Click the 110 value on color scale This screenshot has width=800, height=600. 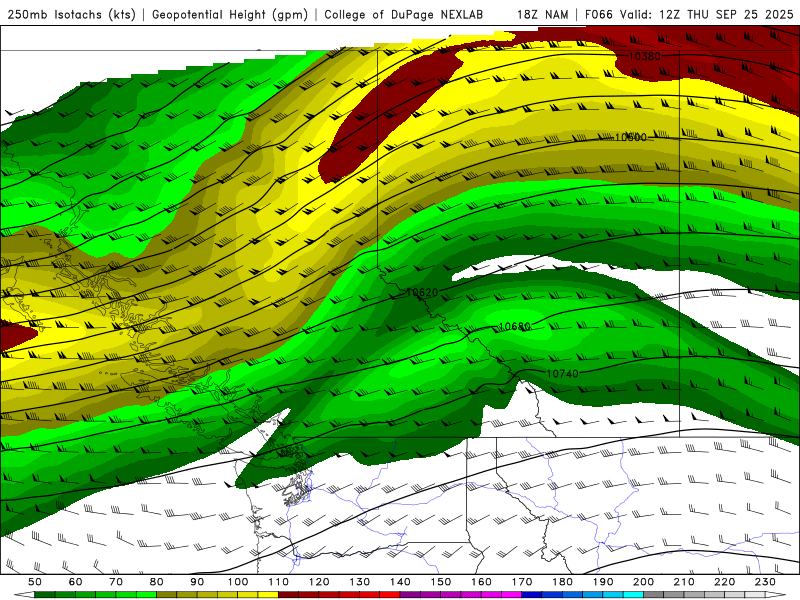click(279, 582)
